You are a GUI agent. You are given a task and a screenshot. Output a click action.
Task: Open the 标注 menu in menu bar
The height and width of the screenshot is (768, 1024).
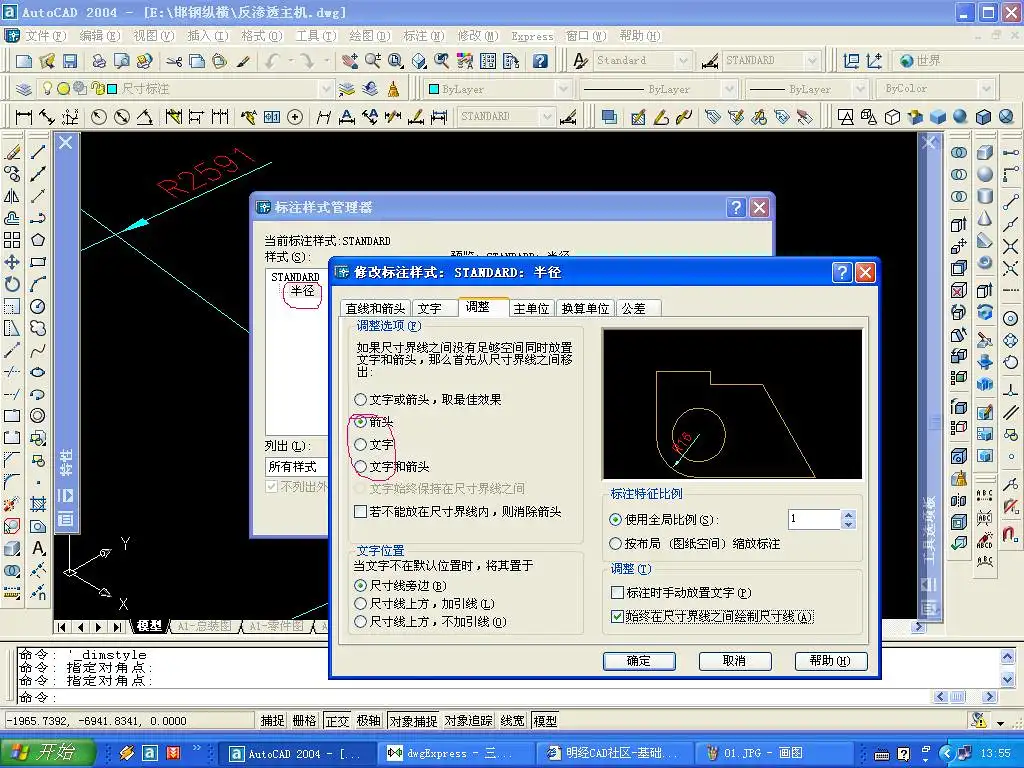pos(423,36)
